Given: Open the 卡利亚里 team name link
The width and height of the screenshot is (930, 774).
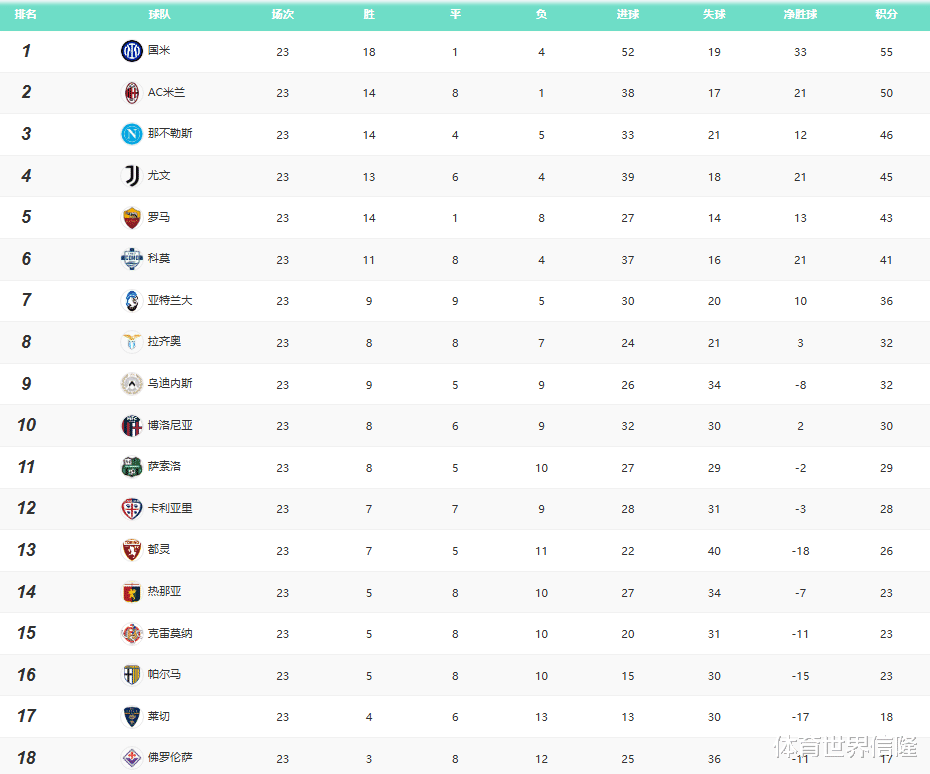Looking at the screenshot, I should [171, 508].
